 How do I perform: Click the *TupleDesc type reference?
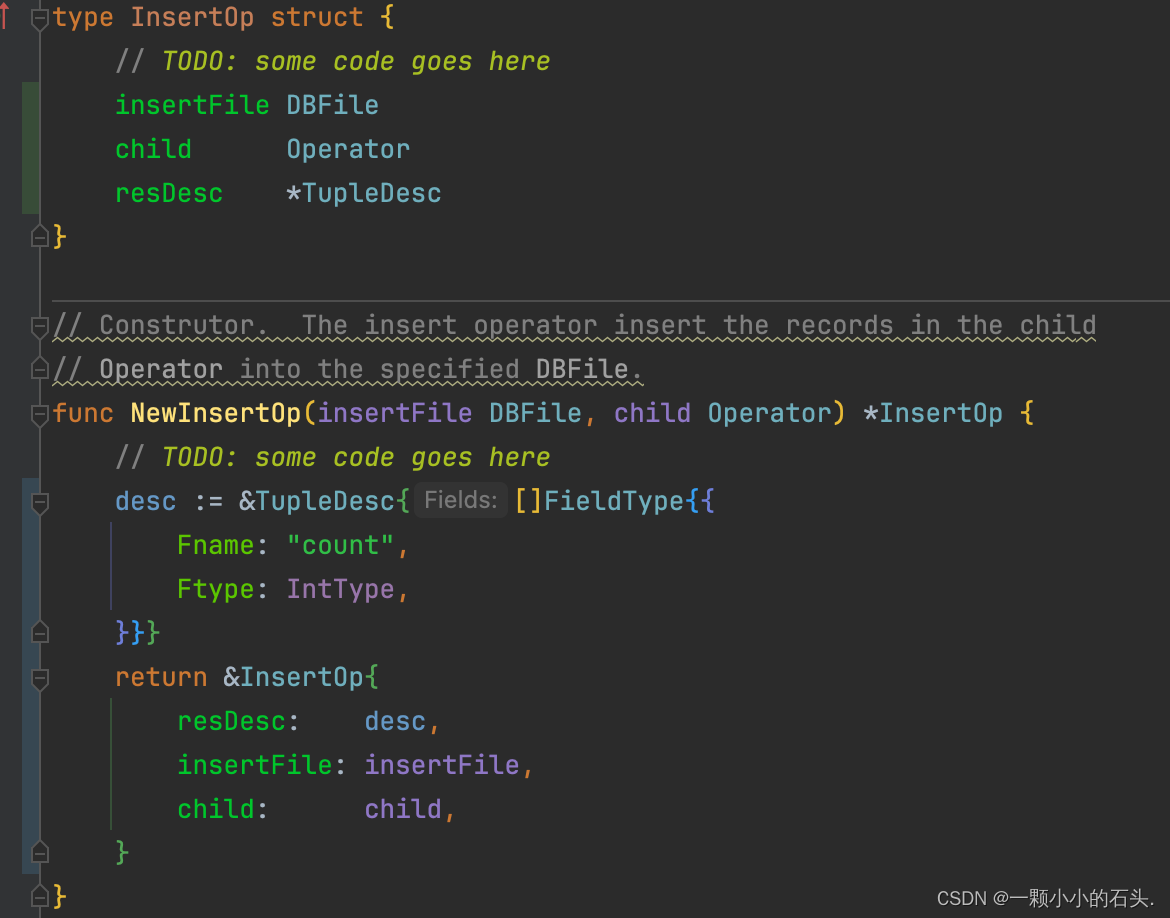363,193
